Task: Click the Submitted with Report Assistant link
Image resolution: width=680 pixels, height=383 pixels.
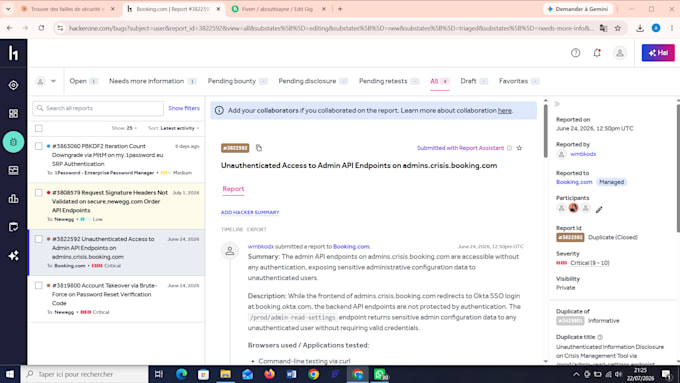Action: click(460, 148)
